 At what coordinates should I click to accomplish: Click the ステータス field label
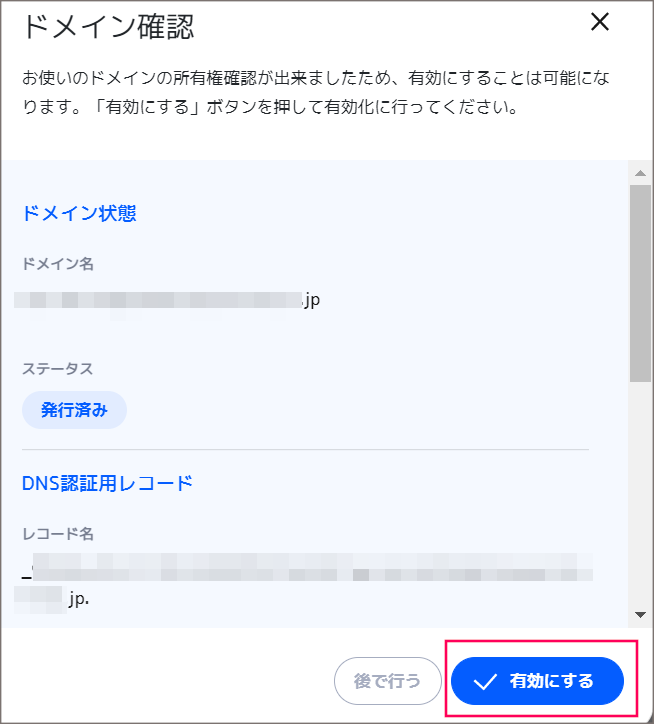click(x=58, y=368)
